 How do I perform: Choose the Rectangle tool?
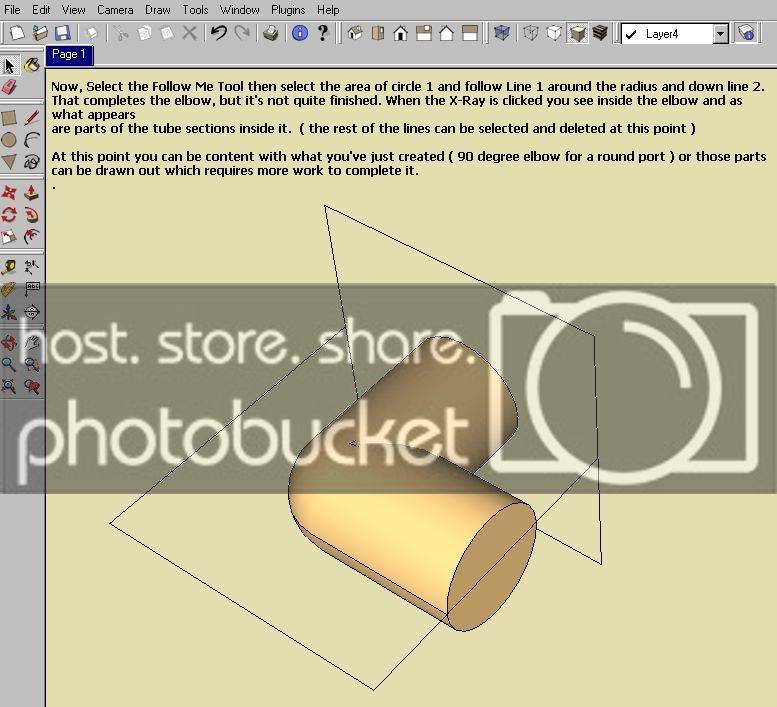[9, 118]
